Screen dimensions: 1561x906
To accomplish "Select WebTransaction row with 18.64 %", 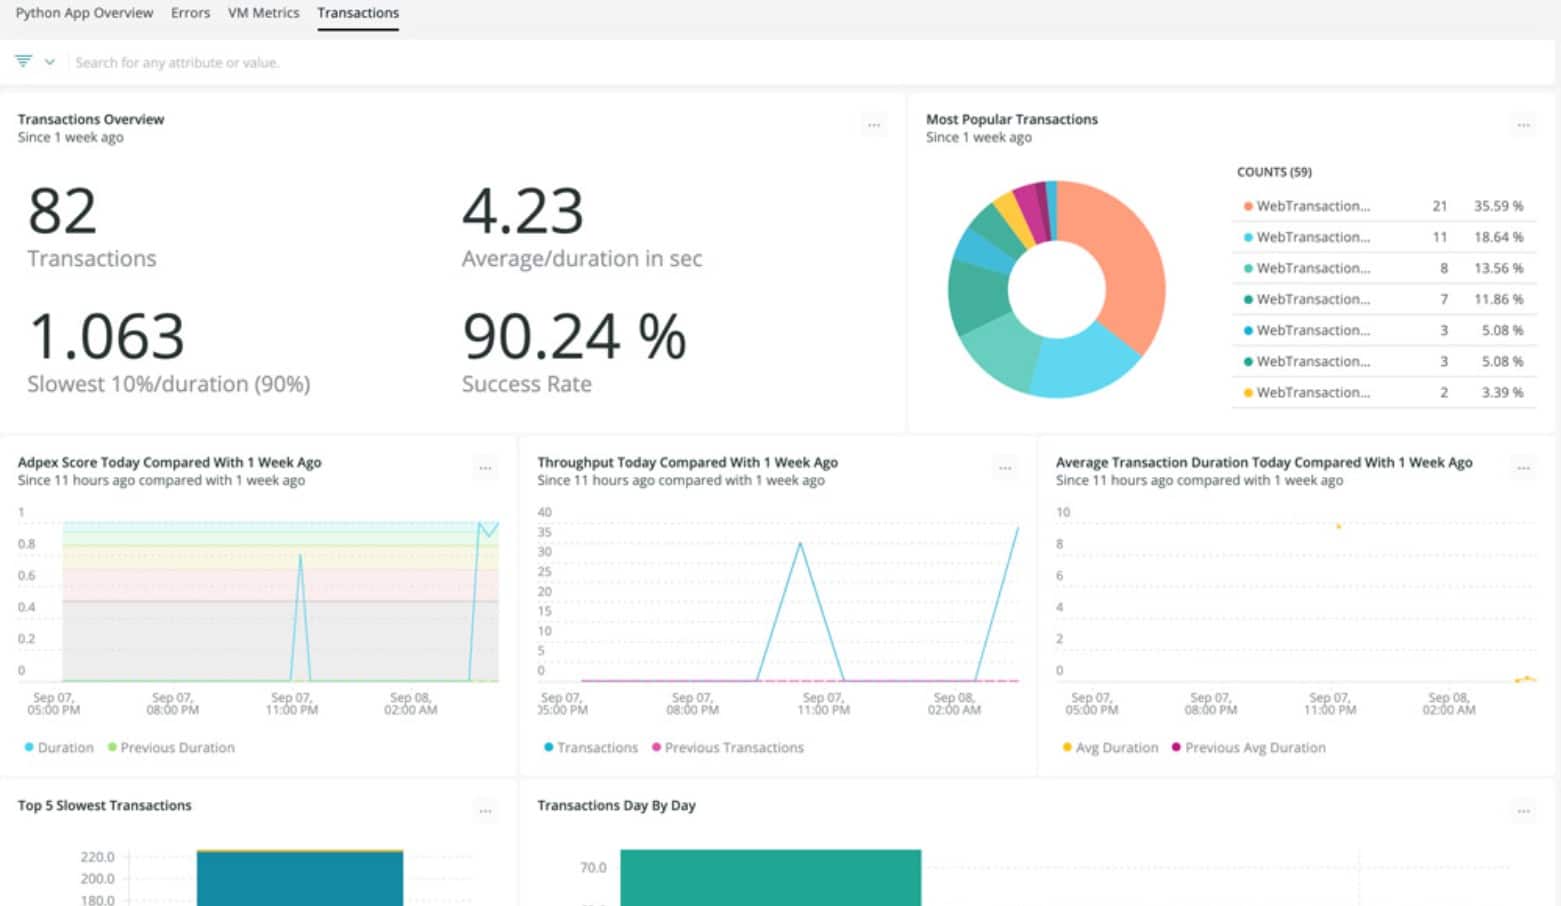I will click(1384, 237).
